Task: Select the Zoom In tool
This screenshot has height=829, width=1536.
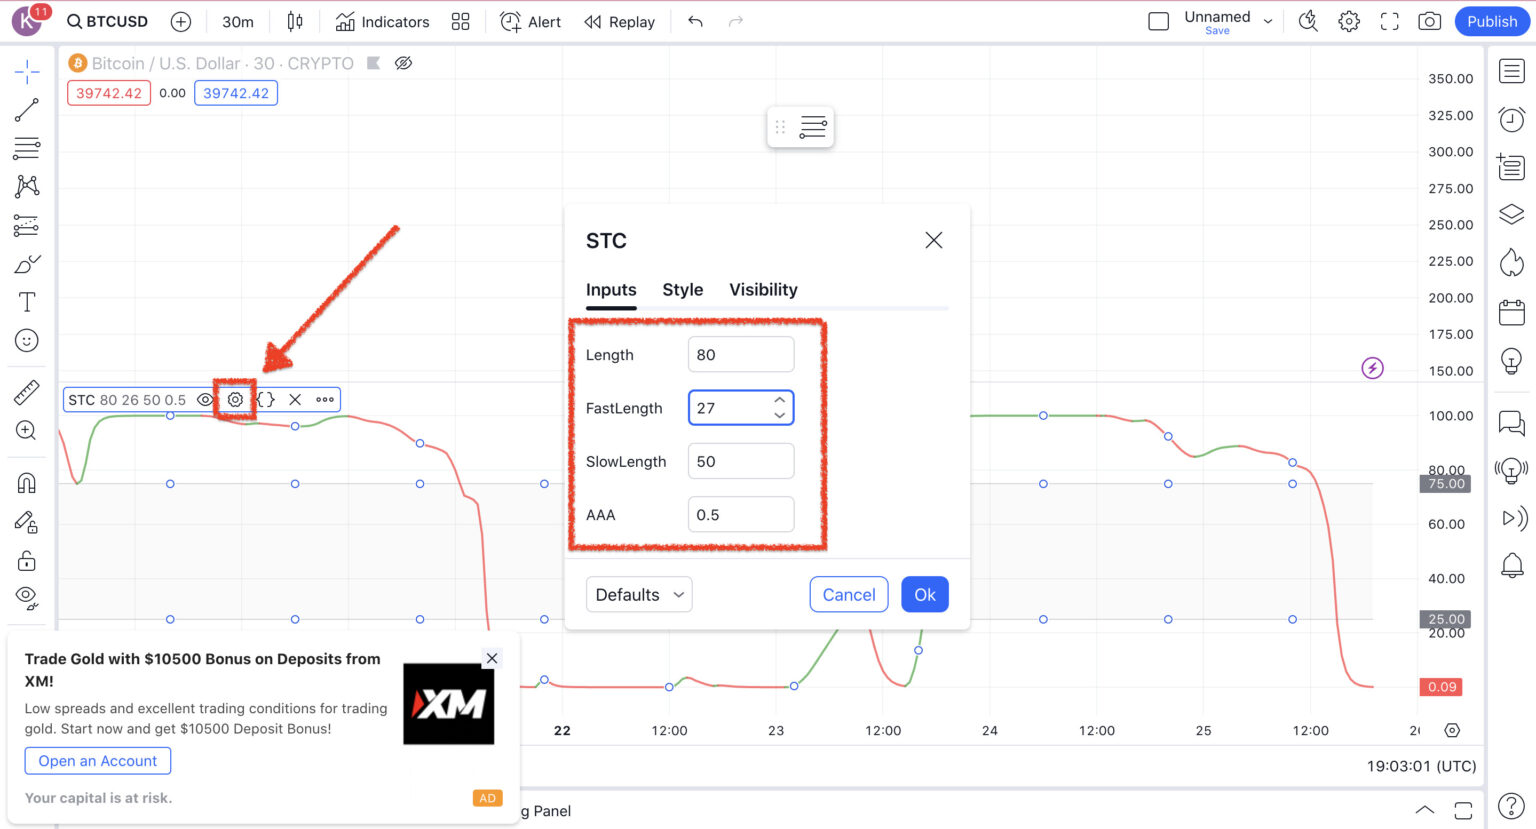Action: click(26, 430)
